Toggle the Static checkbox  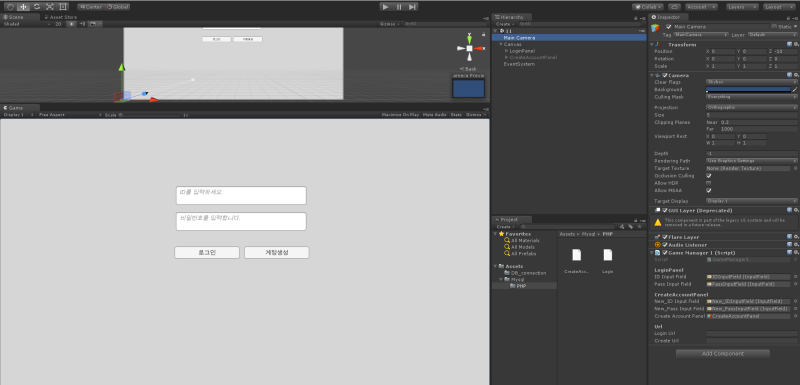(x=774, y=27)
